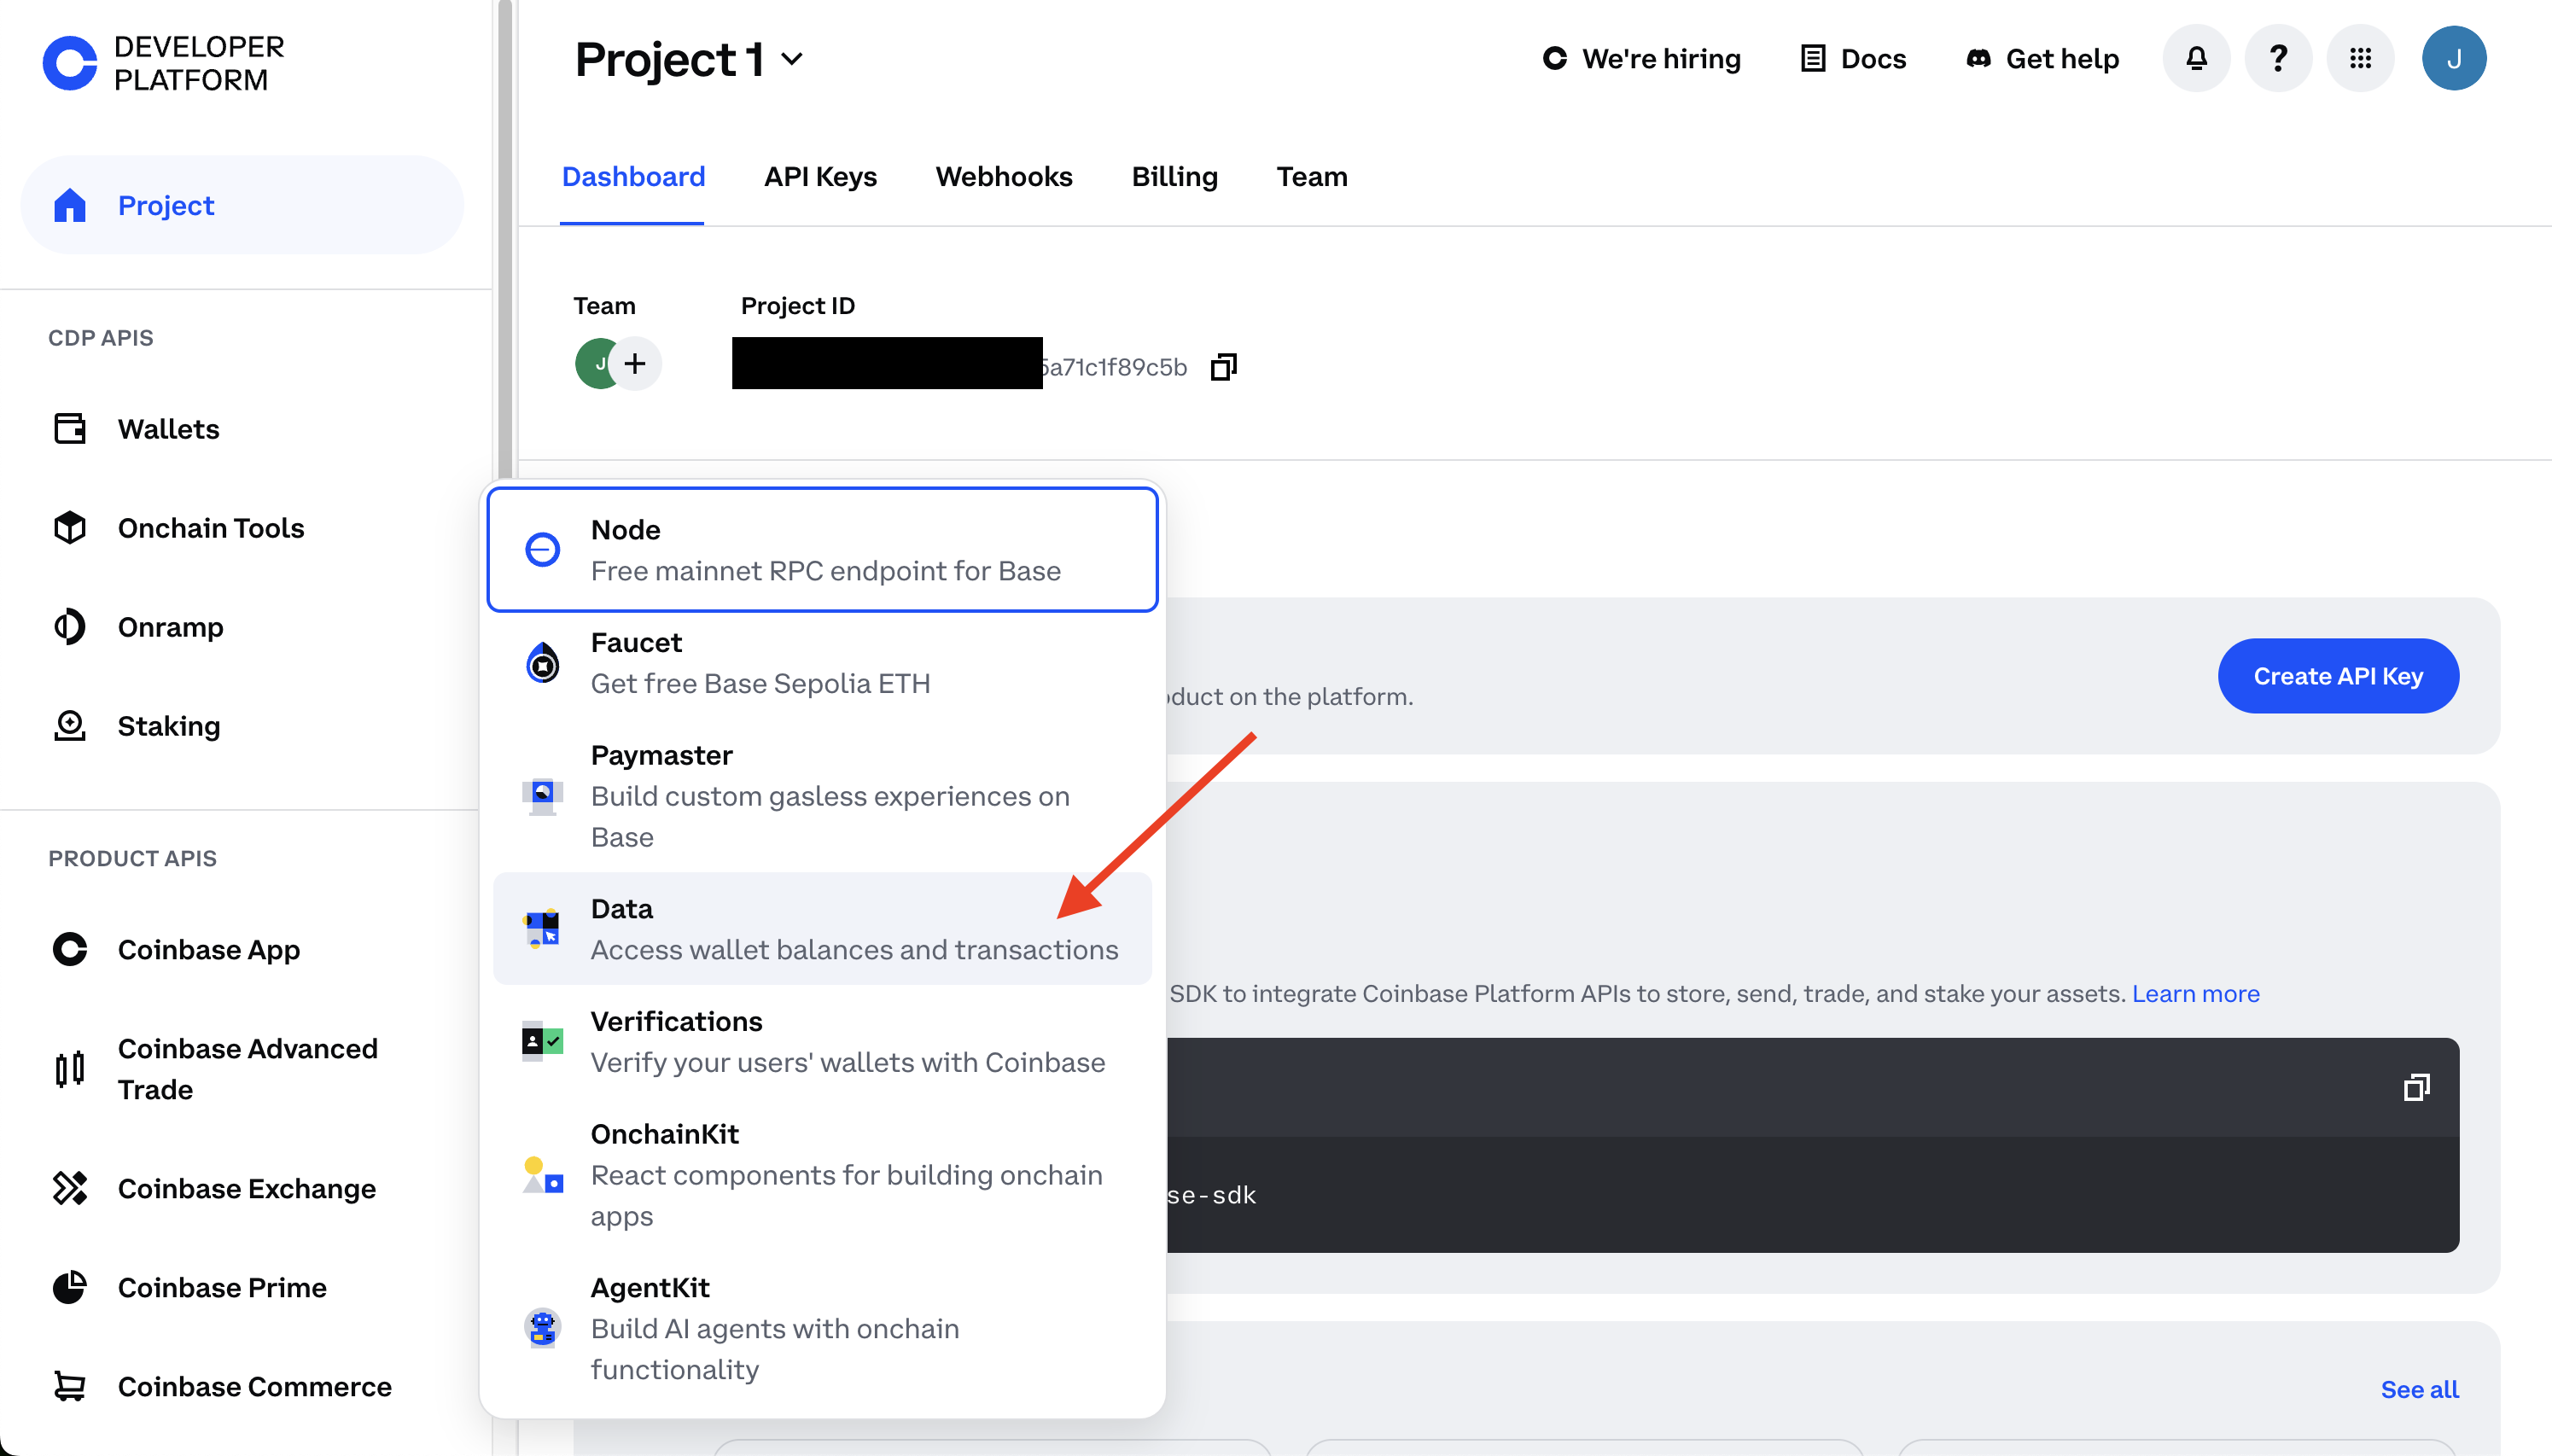Image resolution: width=2552 pixels, height=1456 pixels.
Task: Select Faucet from the Onchain Tools menu
Action: coord(822,663)
